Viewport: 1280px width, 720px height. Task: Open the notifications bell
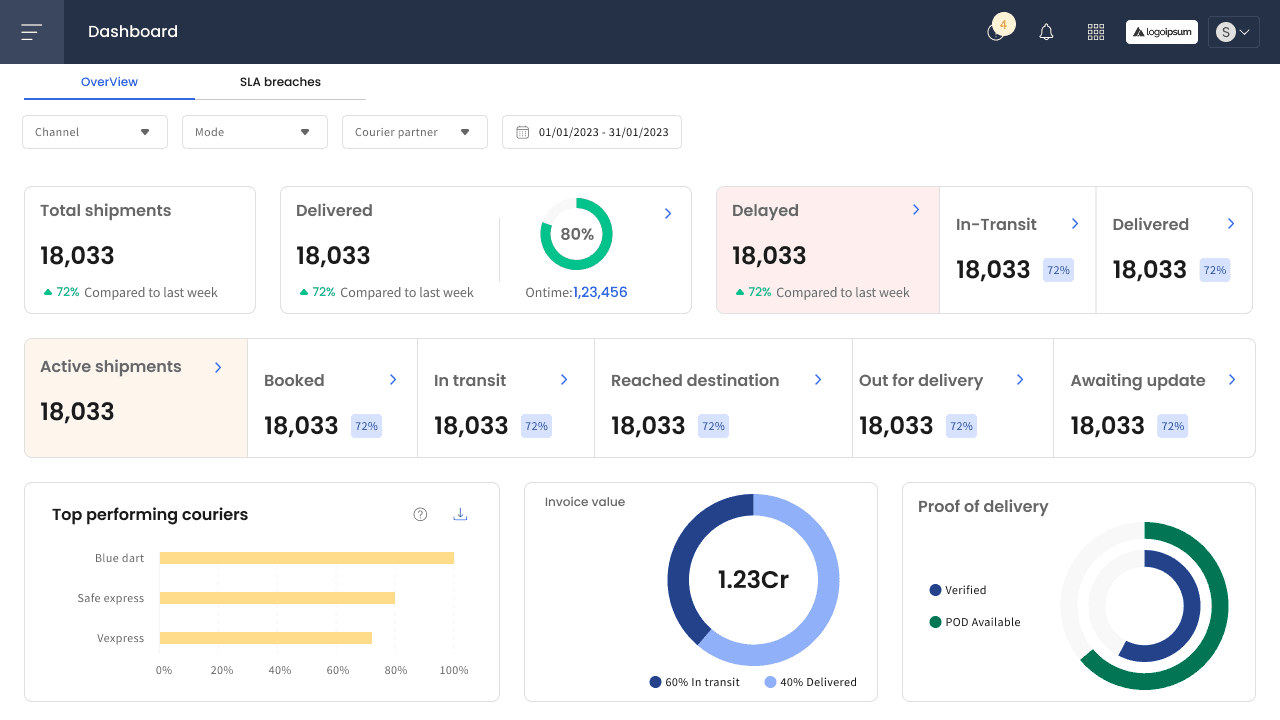click(1046, 32)
